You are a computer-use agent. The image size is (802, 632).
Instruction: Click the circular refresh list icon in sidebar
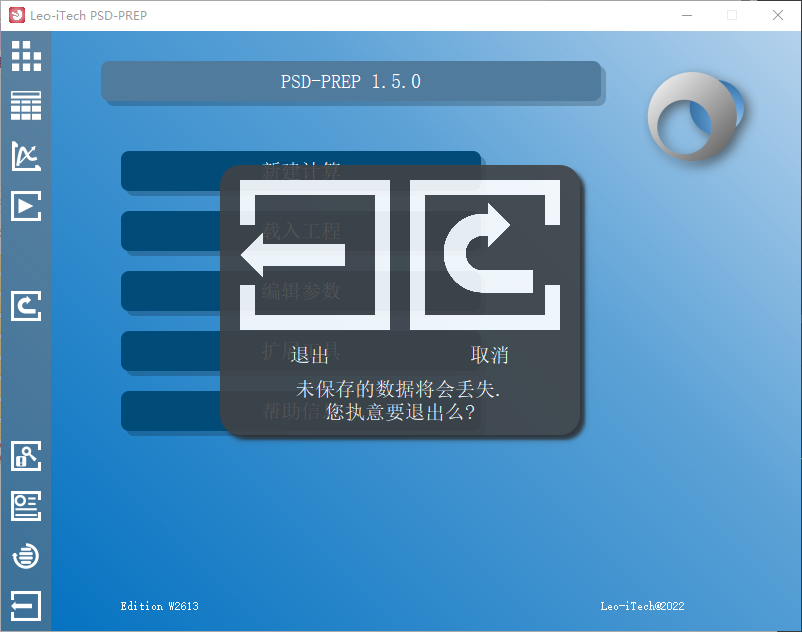click(x=26, y=555)
